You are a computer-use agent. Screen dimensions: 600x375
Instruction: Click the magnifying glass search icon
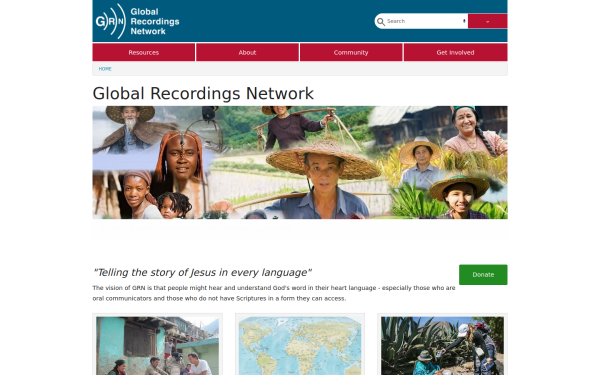(x=380, y=21)
